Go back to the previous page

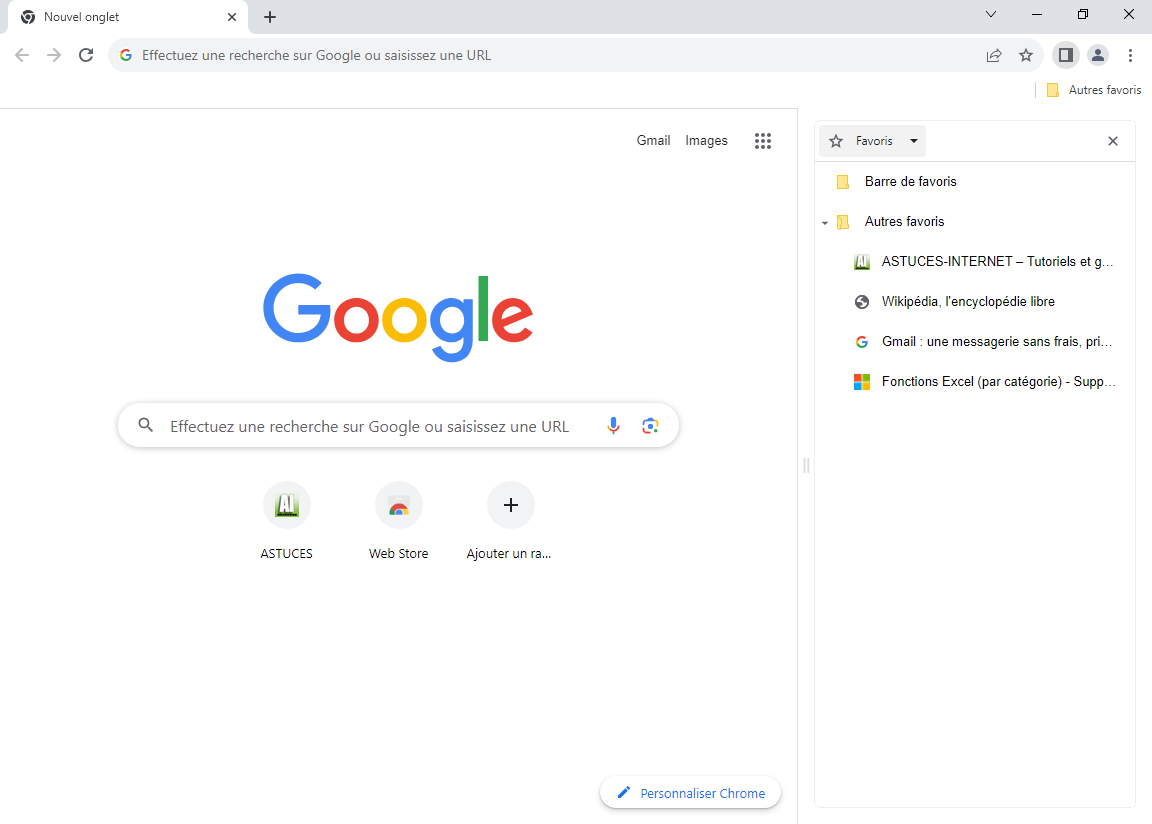tap(22, 55)
